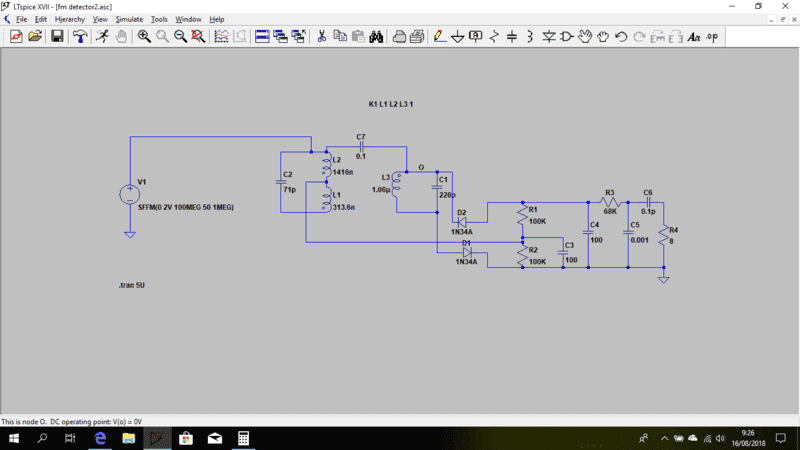The width and height of the screenshot is (800, 450).
Task: Click the Save floppy disk icon
Action: coord(57,37)
